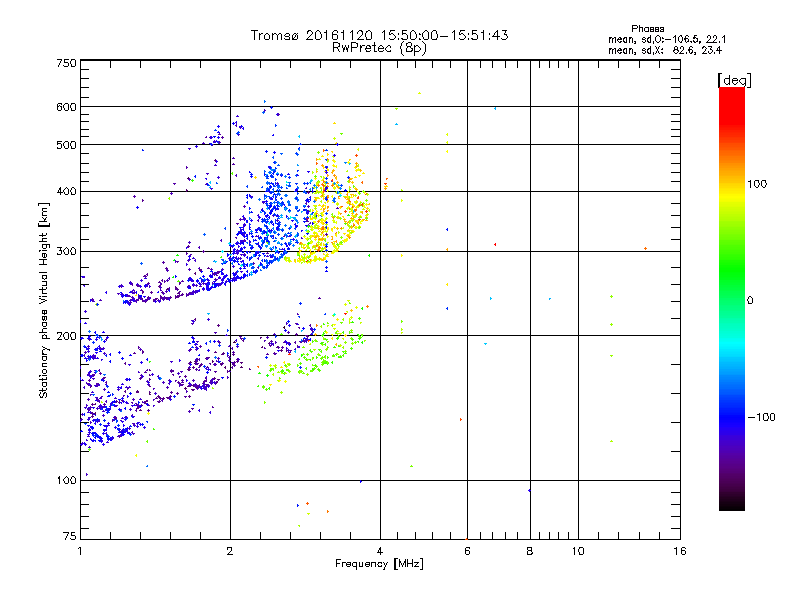
Task: Click the 'Frequency [MHz]' axis title
Action: [x=379, y=564]
